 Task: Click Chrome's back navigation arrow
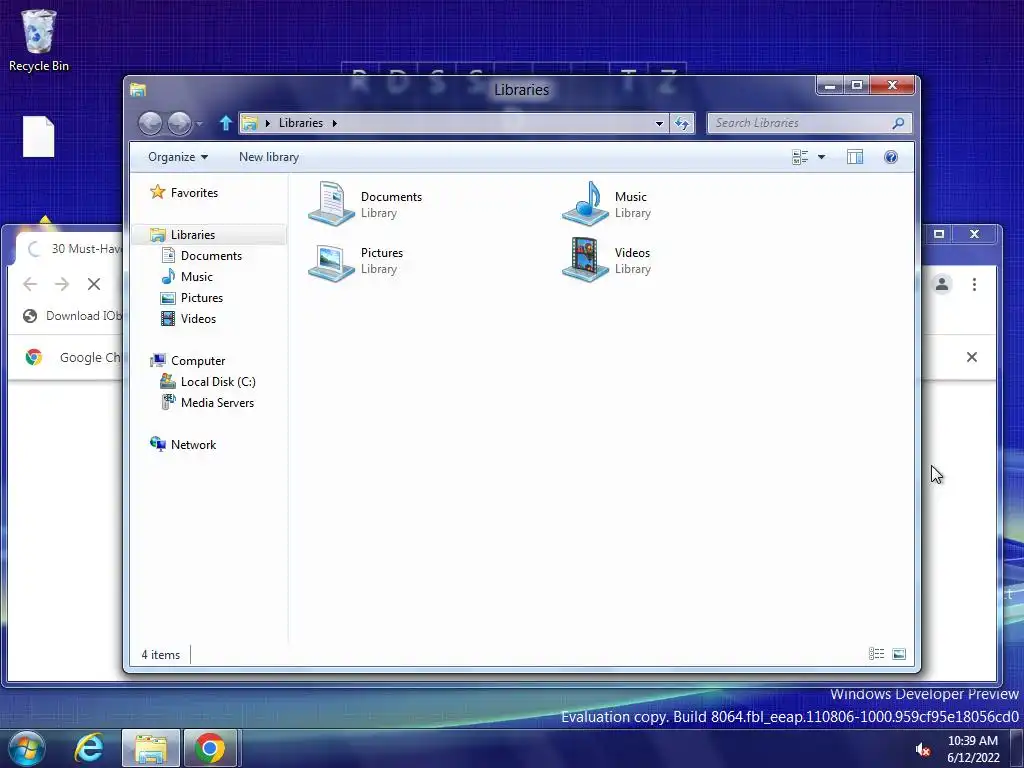pos(30,283)
